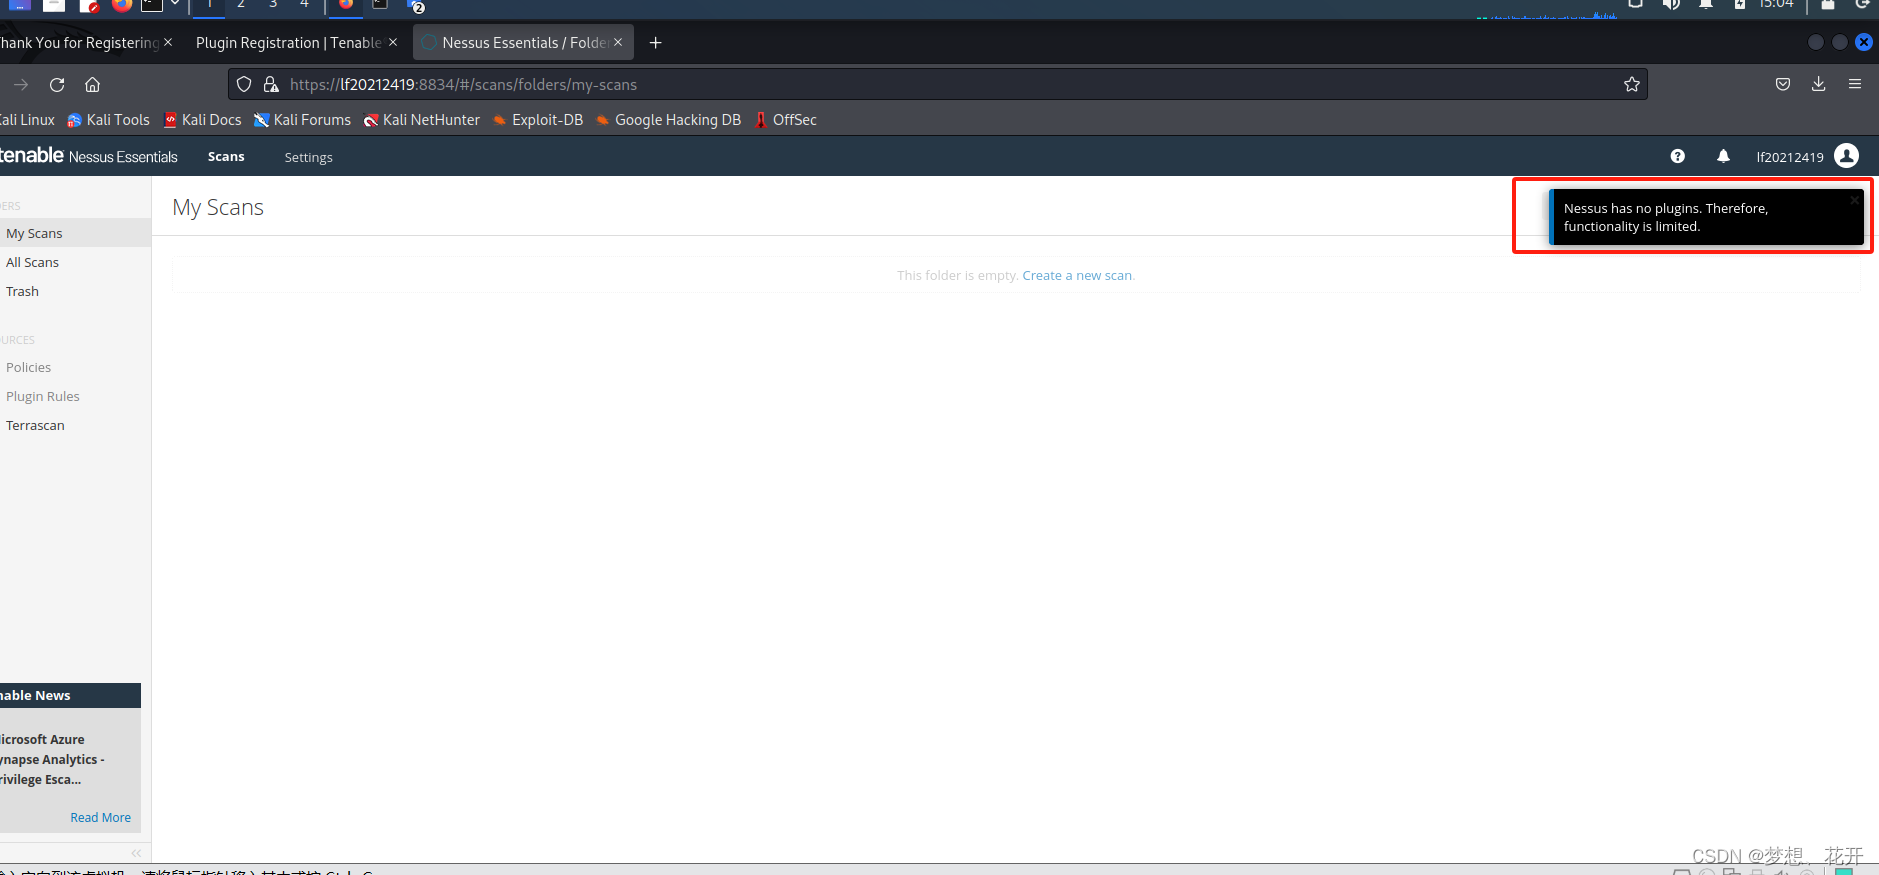The width and height of the screenshot is (1879, 875).
Task: Click the volume icon in system panel
Action: [1671, 4]
